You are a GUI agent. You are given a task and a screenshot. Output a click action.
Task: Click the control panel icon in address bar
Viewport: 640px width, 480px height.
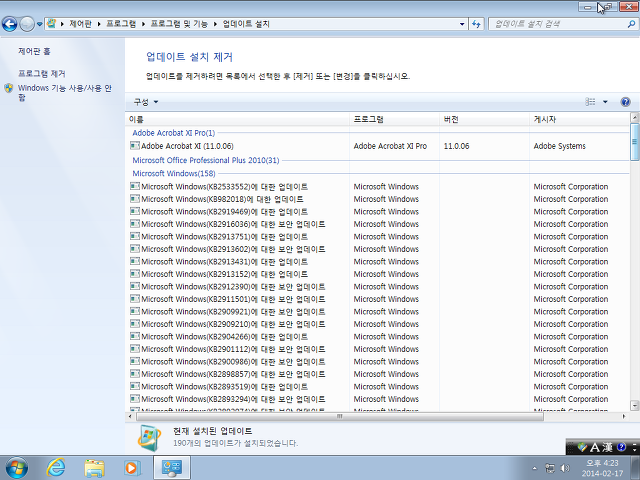tap(51, 24)
